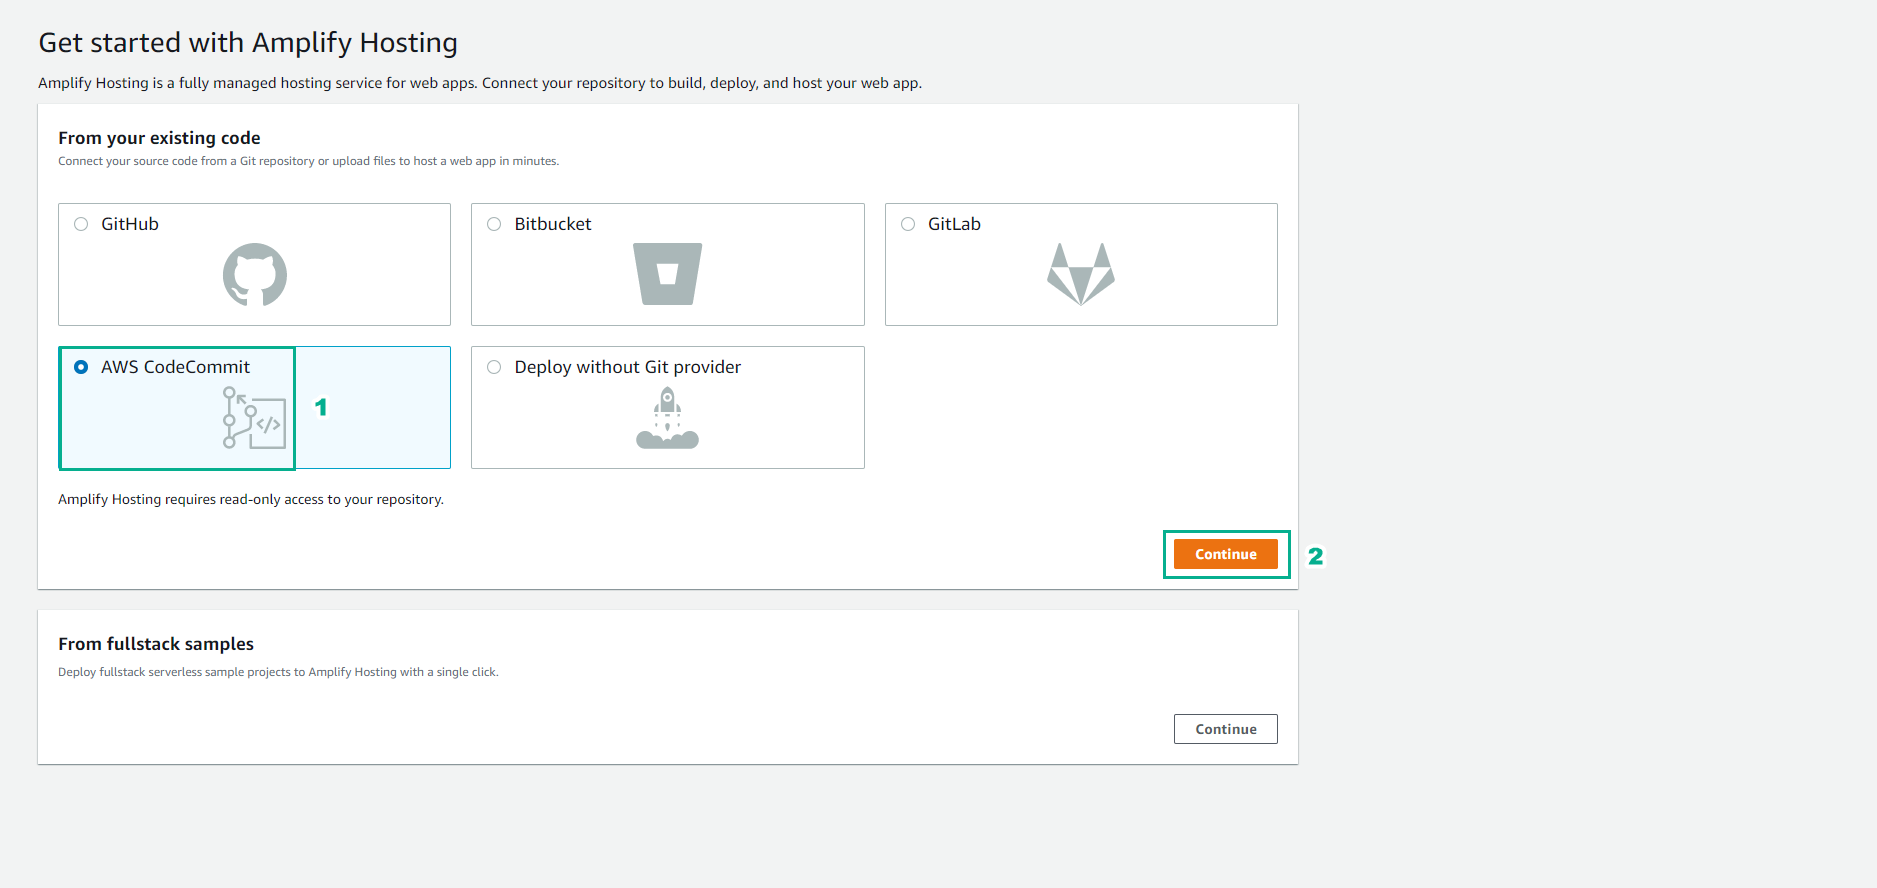This screenshot has width=1877, height=888.
Task: Click the rocket icon for deploy without Git
Action: [x=668, y=418]
